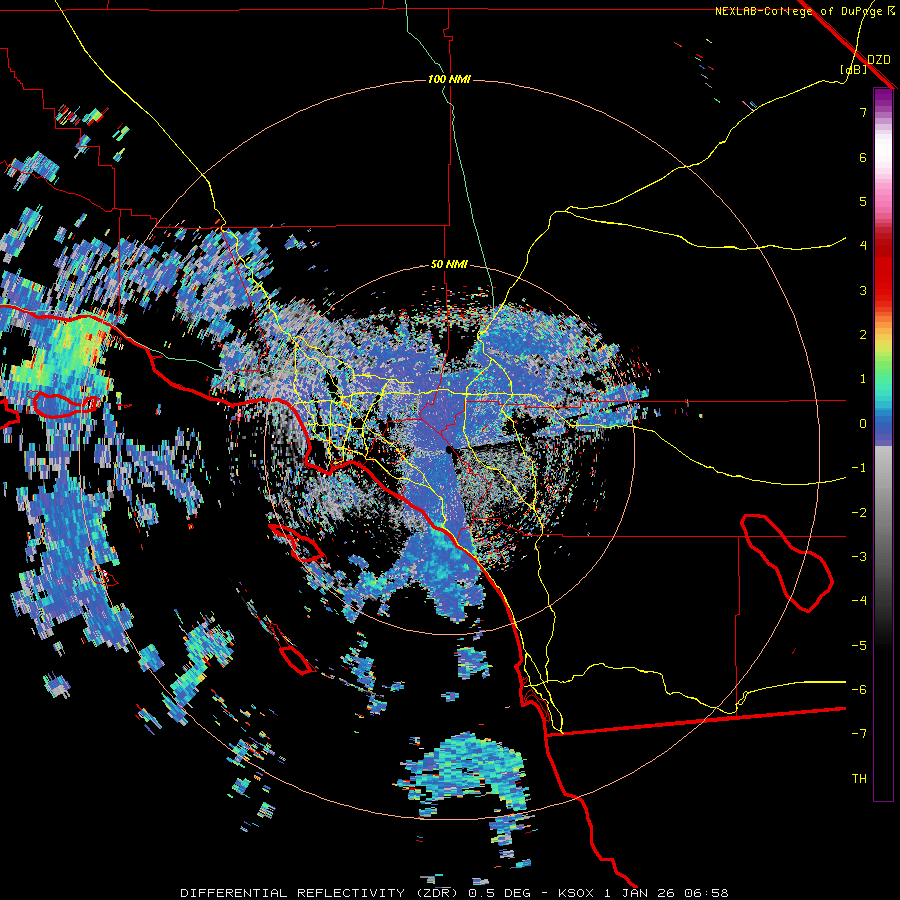The image size is (900, 900).
Task: Click the 7 value on the scale
Action: point(863,112)
